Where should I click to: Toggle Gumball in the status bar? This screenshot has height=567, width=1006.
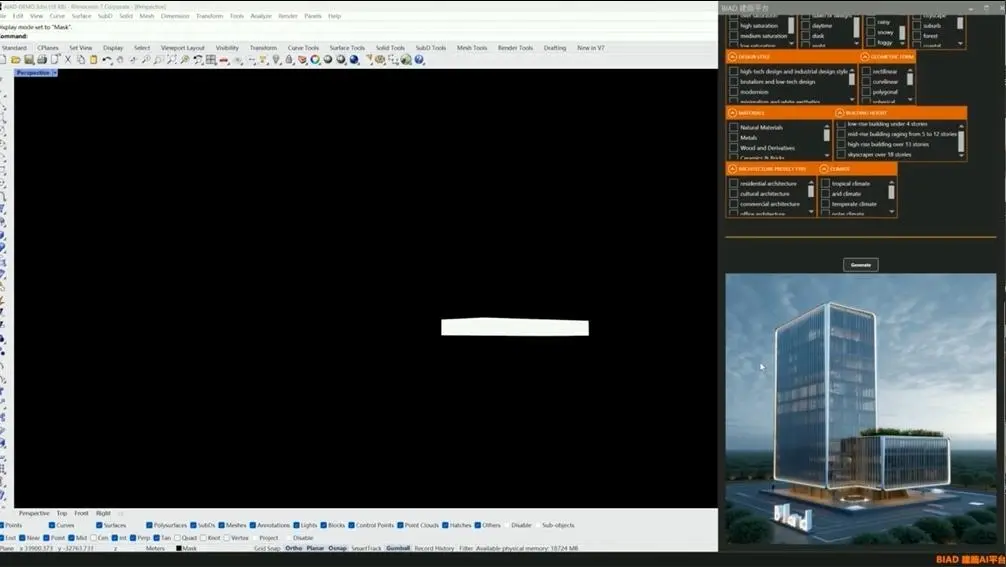coord(398,548)
